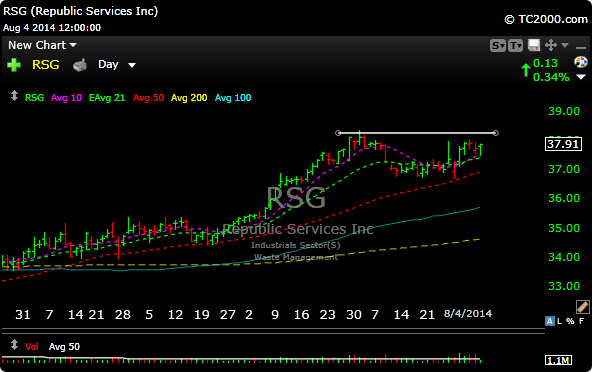
Task: Click the Aug 4 2014 12:00:00 timestamp
Action: pyautogui.click(x=52, y=28)
